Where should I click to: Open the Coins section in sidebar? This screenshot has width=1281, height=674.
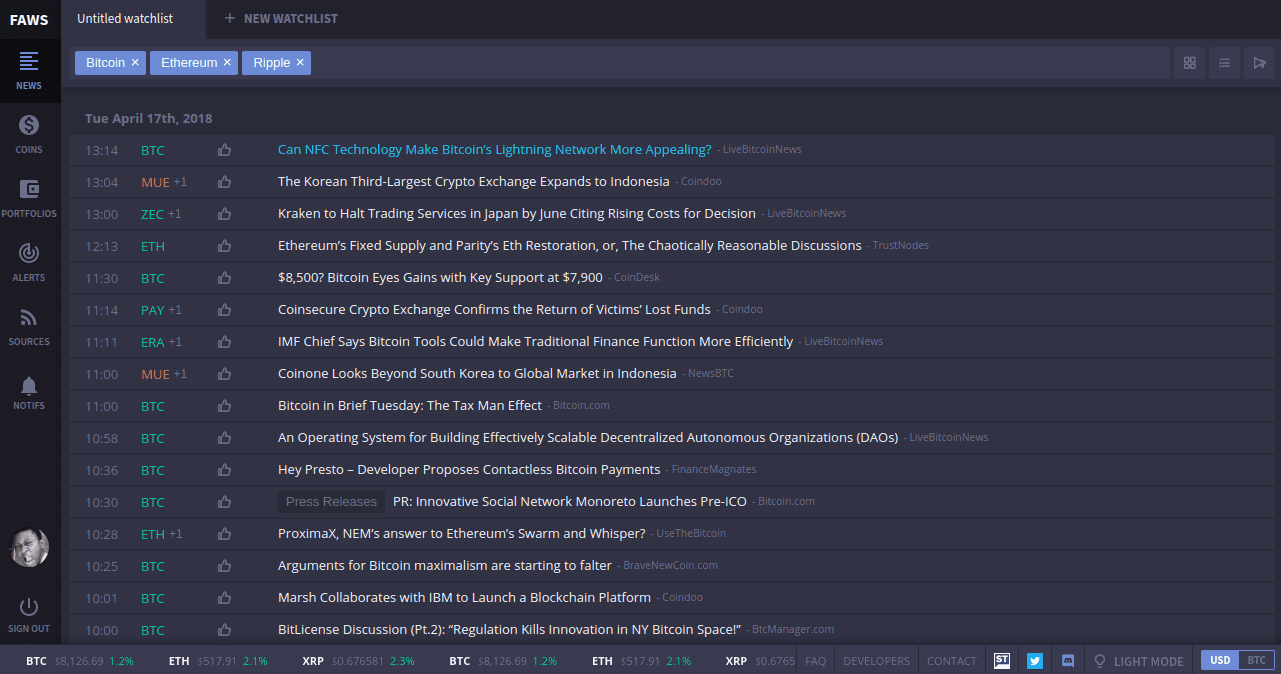[x=29, y=134]
